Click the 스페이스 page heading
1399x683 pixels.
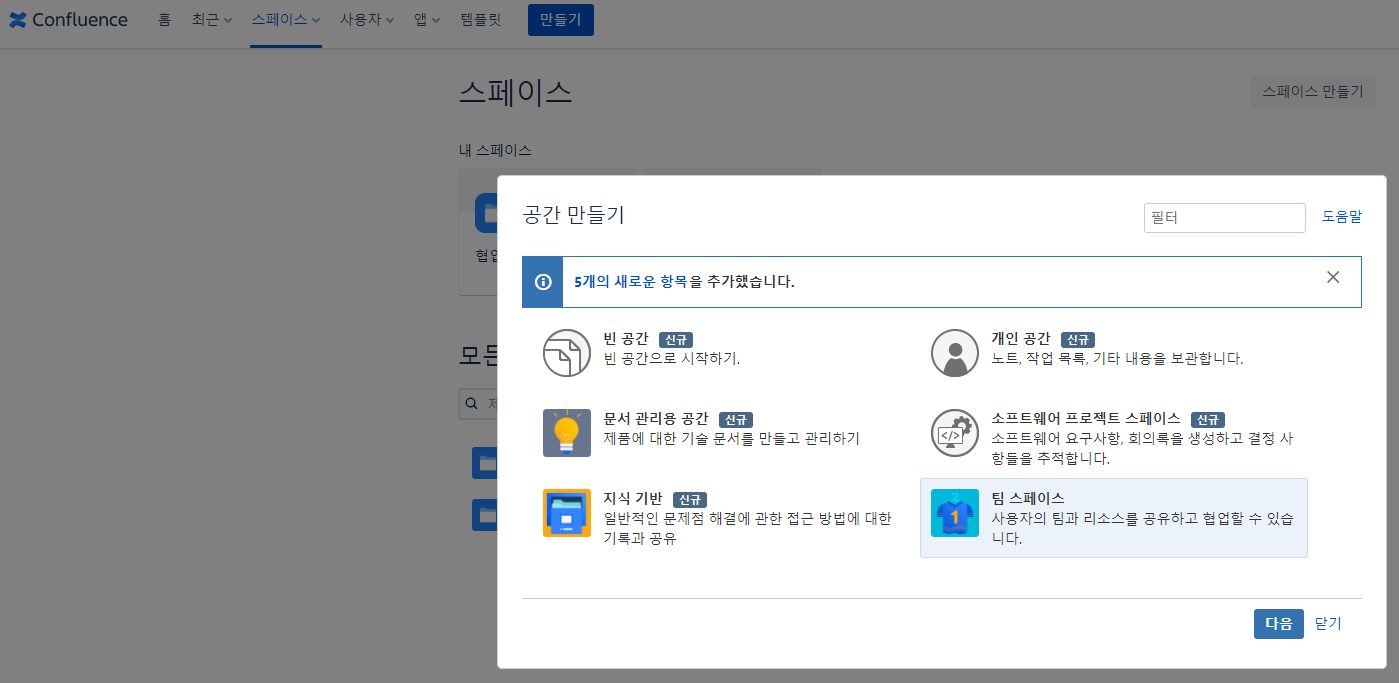(x=515, y=92)
